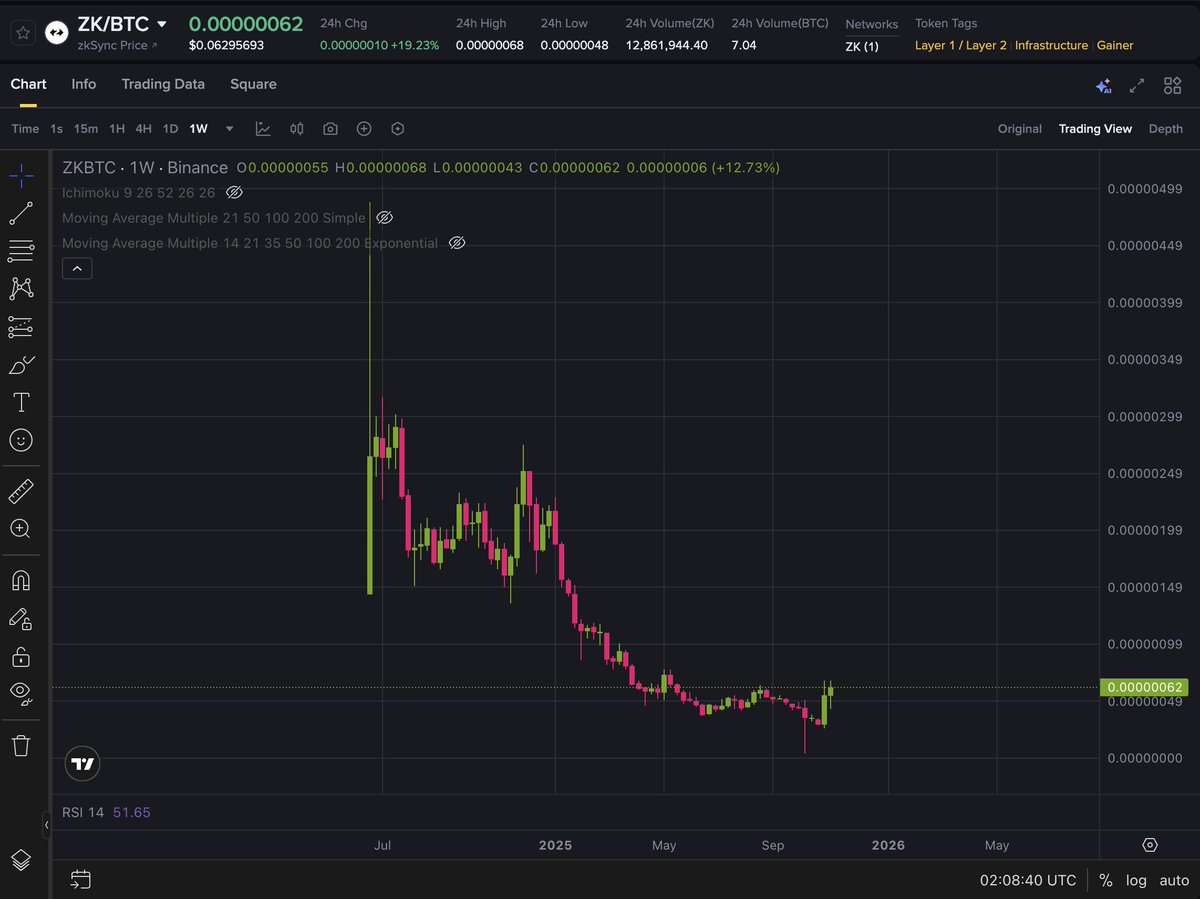Screen dimensions: 1200x899
Task: Delete drawings with the trash icon
Action: pyautogui.click(x=21, y=745)
